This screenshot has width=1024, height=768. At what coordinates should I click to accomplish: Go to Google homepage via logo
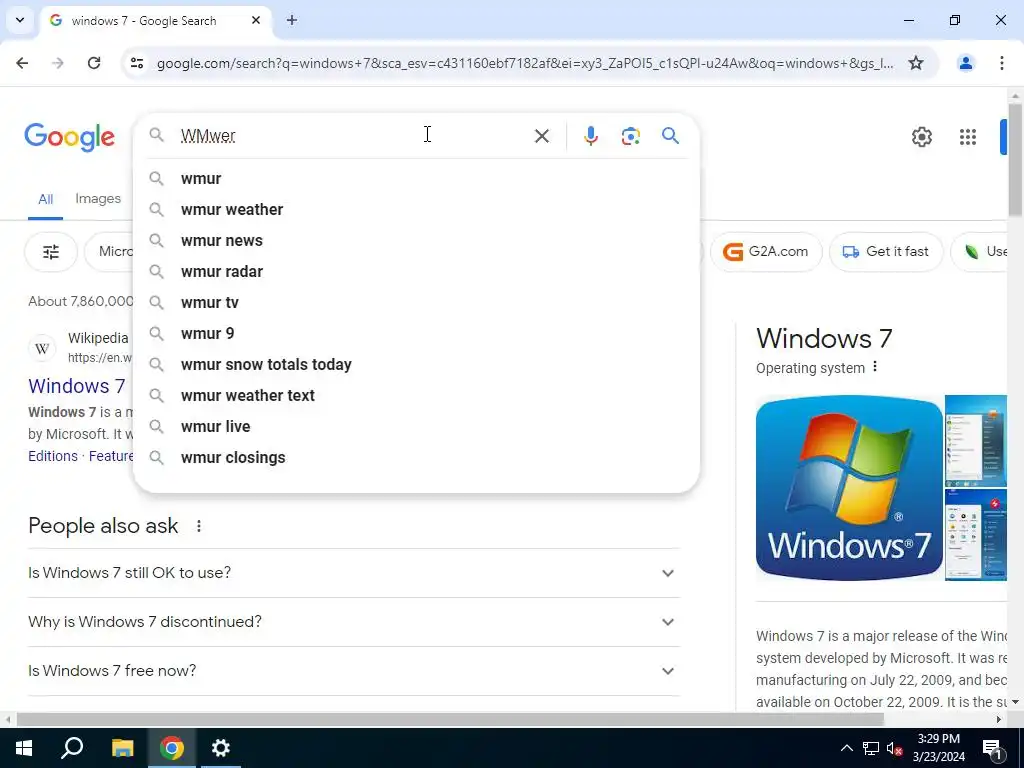69,137
